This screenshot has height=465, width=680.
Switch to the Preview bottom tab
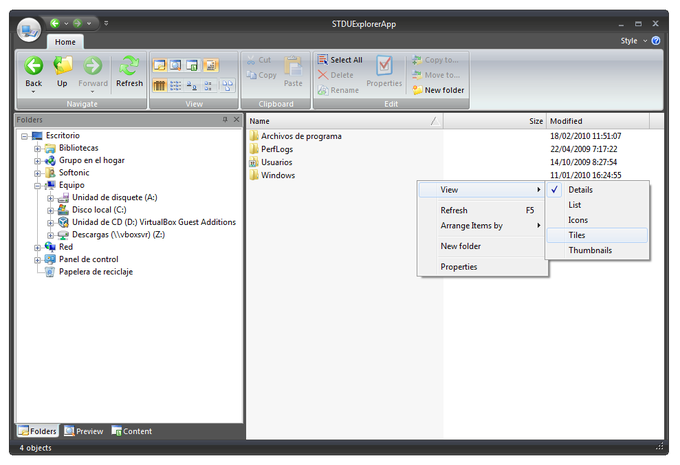click(84, 431)
